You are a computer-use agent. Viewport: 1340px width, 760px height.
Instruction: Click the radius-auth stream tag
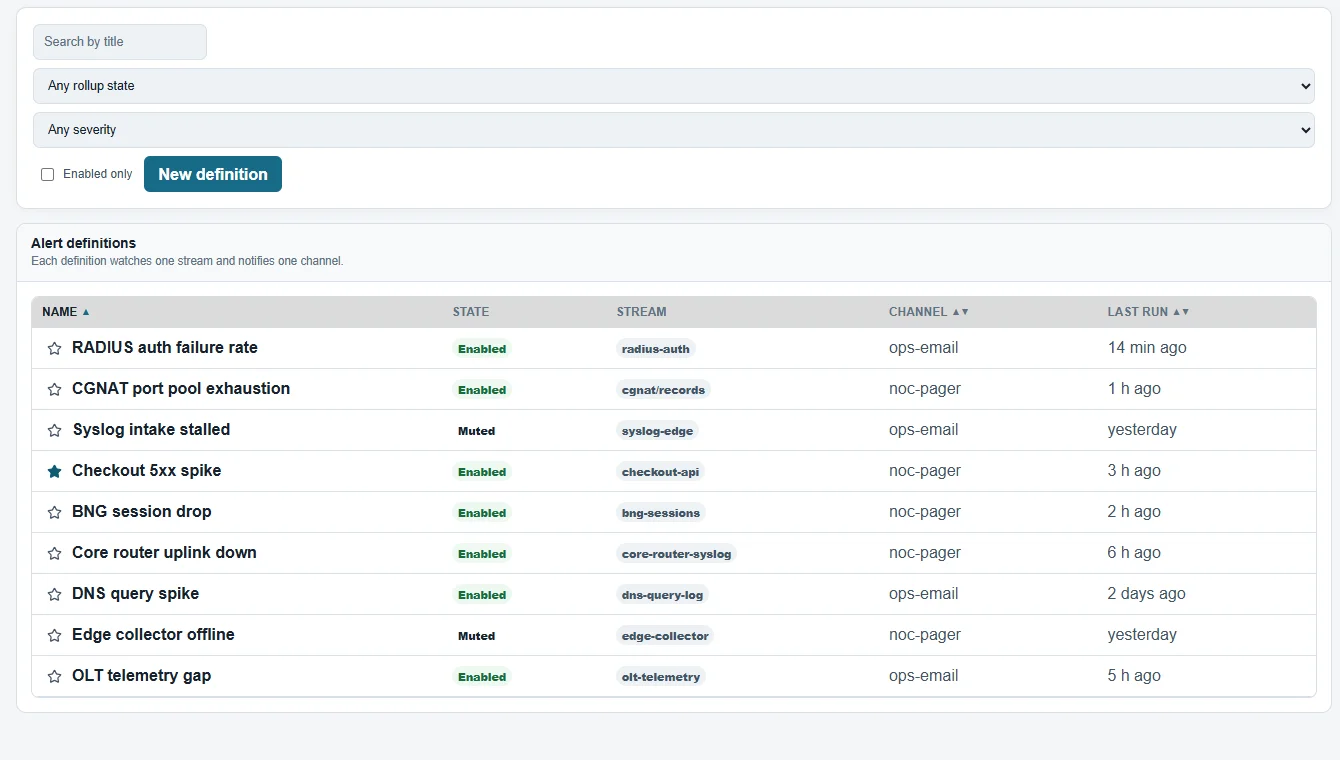[x=656, y=349]
